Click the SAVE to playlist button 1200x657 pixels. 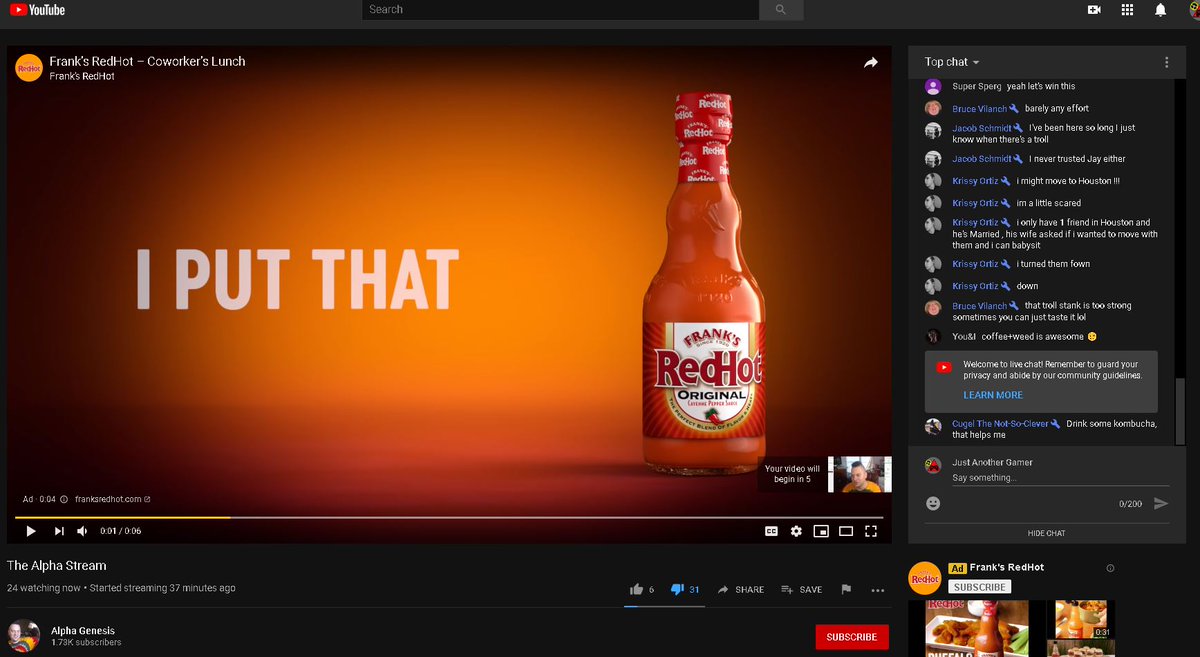(x=802, y=589)
